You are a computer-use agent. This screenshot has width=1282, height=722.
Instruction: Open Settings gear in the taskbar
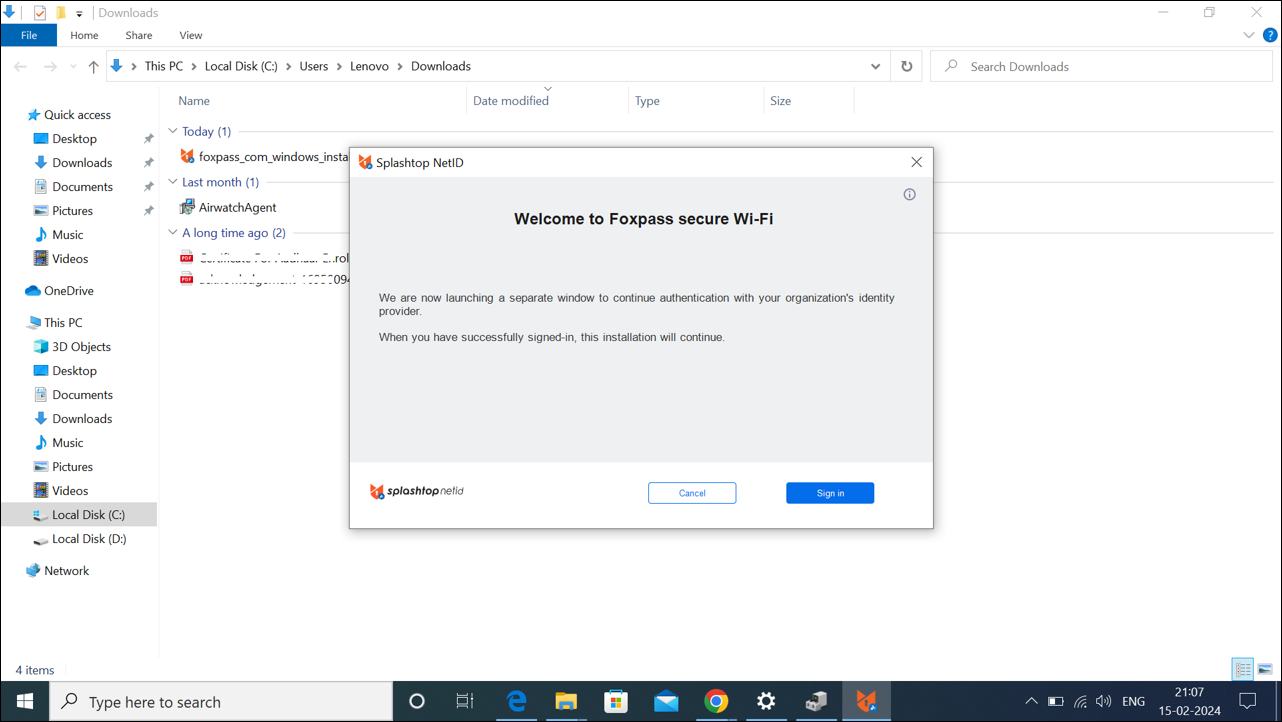click(766, 701)
